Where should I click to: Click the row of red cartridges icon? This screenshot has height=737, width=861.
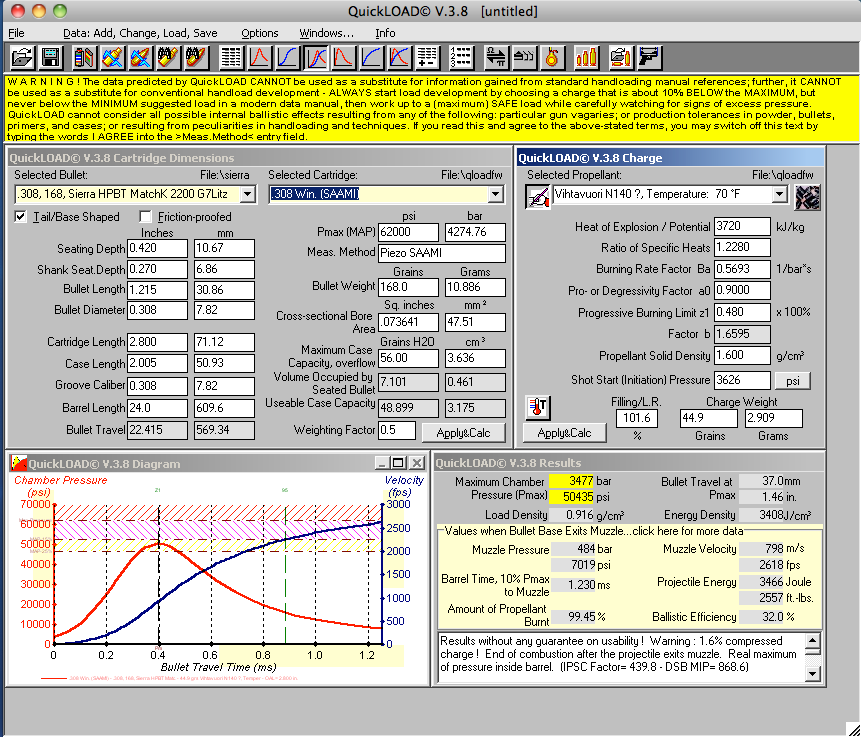tap(586, 57)
